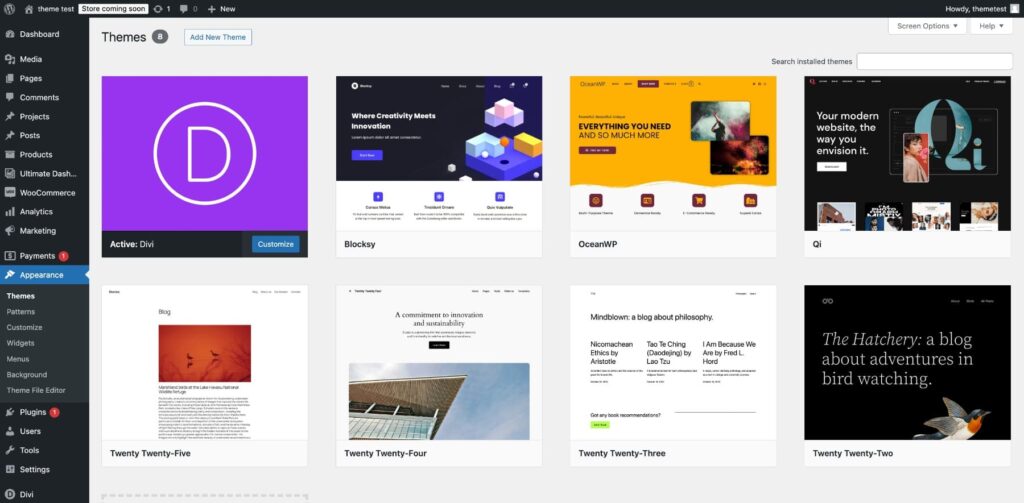Click the updates icon in admin bar
This screenshot has height=503, width=1024.
pyautogui.click(x=158, y=8)
